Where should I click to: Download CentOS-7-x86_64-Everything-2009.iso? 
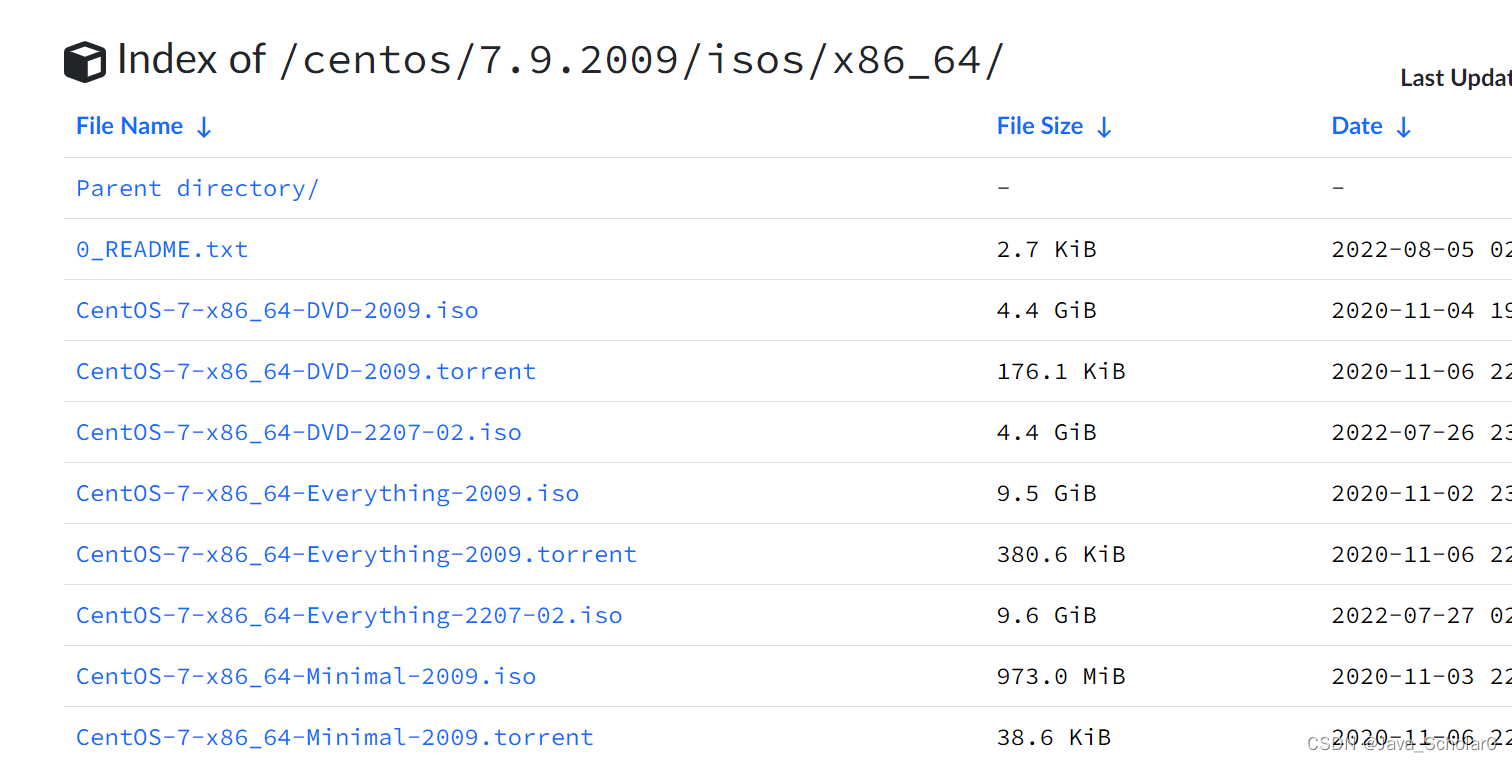[x=328, y=493]
